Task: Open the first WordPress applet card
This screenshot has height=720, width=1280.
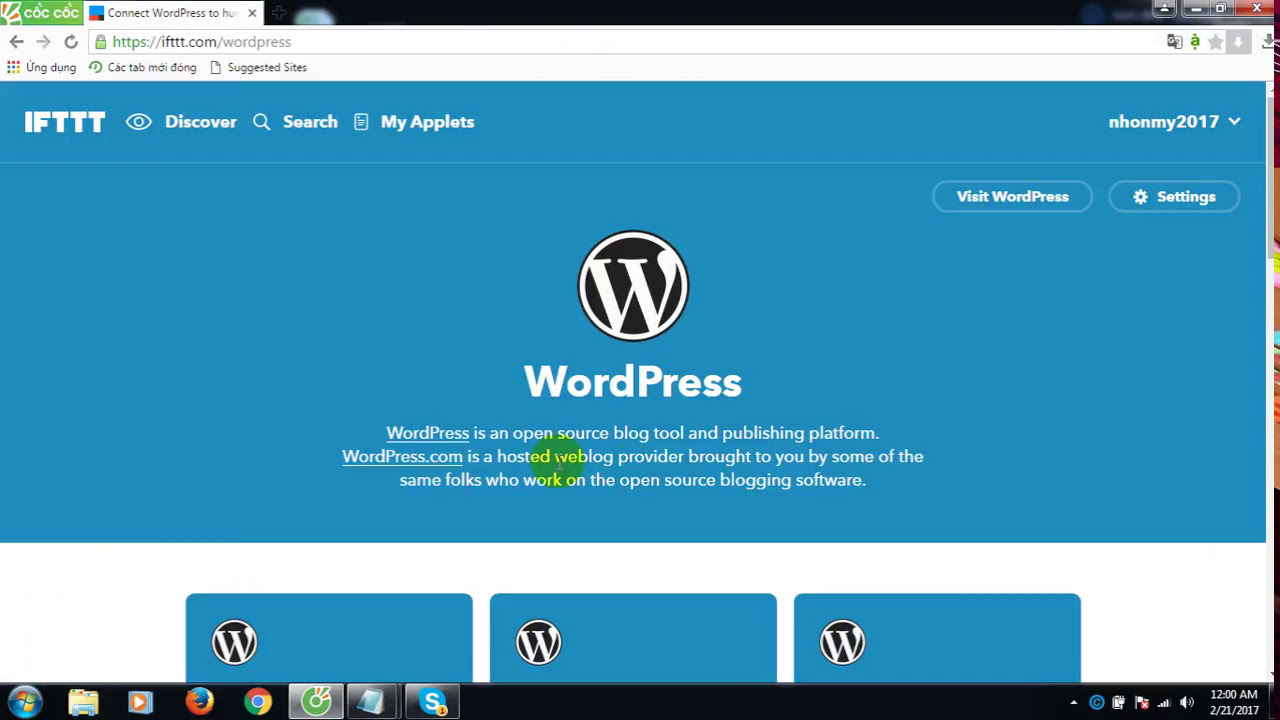Action: 329,638
